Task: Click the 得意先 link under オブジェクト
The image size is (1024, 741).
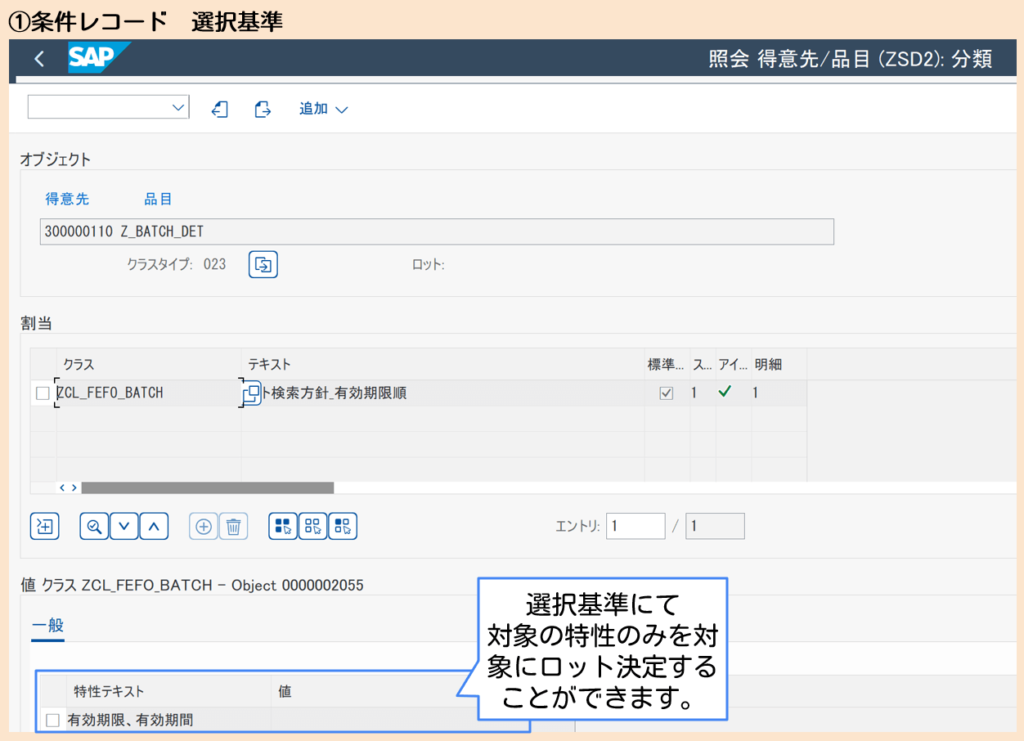Action: pos(67,198)
